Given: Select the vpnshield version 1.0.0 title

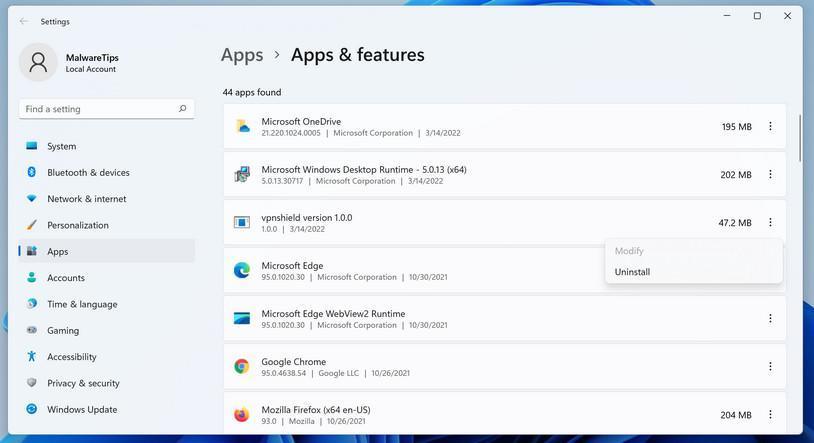Looking at the screenshot, I should click(307, 218).
